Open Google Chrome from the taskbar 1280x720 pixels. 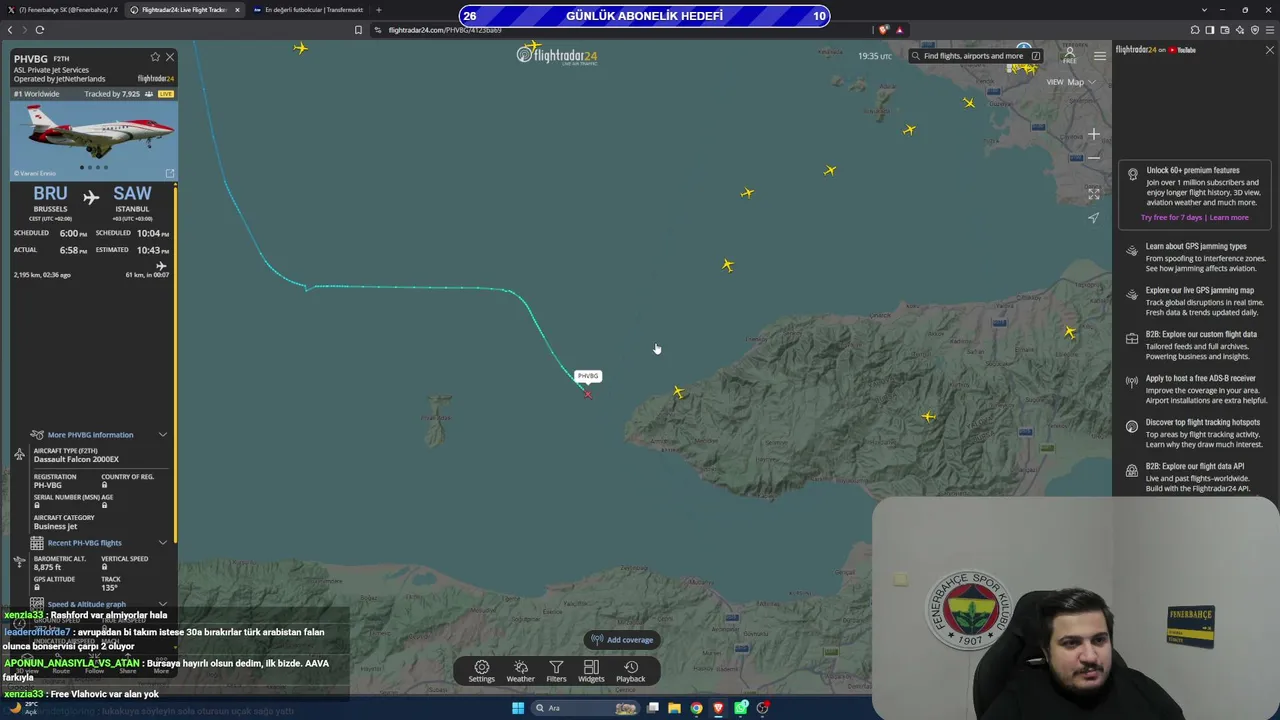(x=697, y=708)
